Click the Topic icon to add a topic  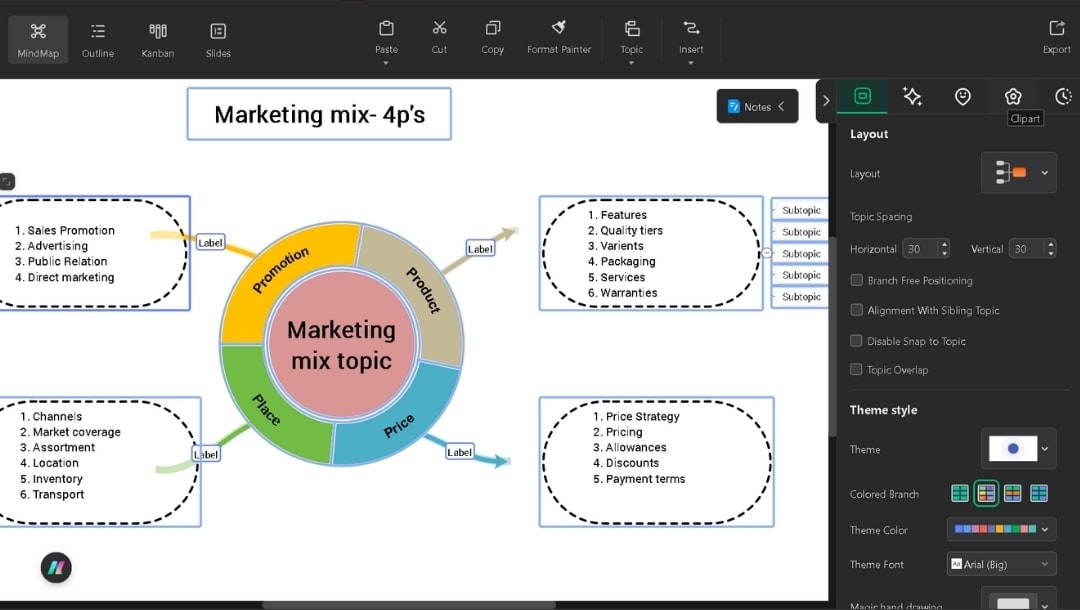(631, 37)
